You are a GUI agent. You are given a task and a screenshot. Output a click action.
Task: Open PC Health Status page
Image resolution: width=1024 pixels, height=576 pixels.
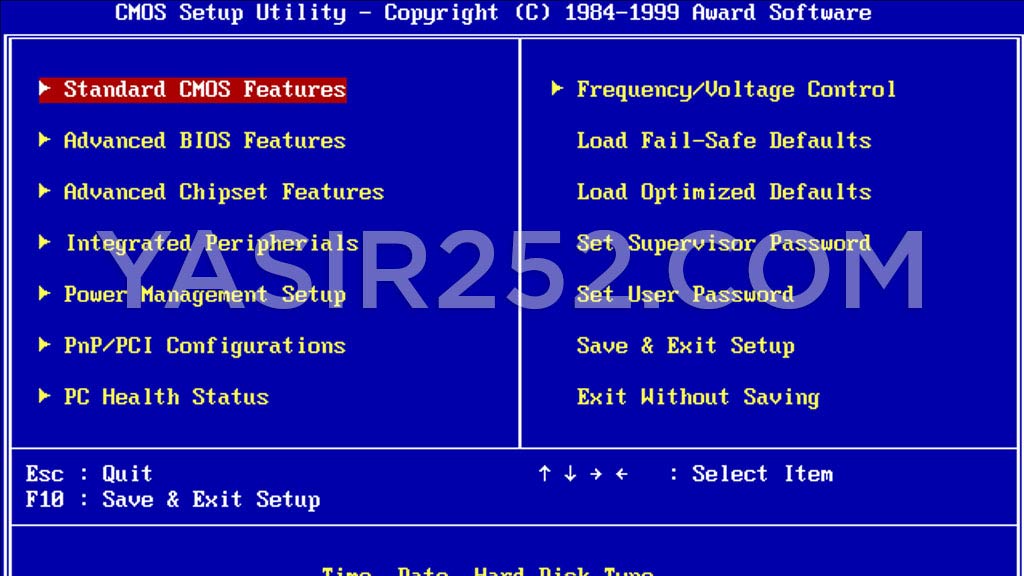coord(166,396)
